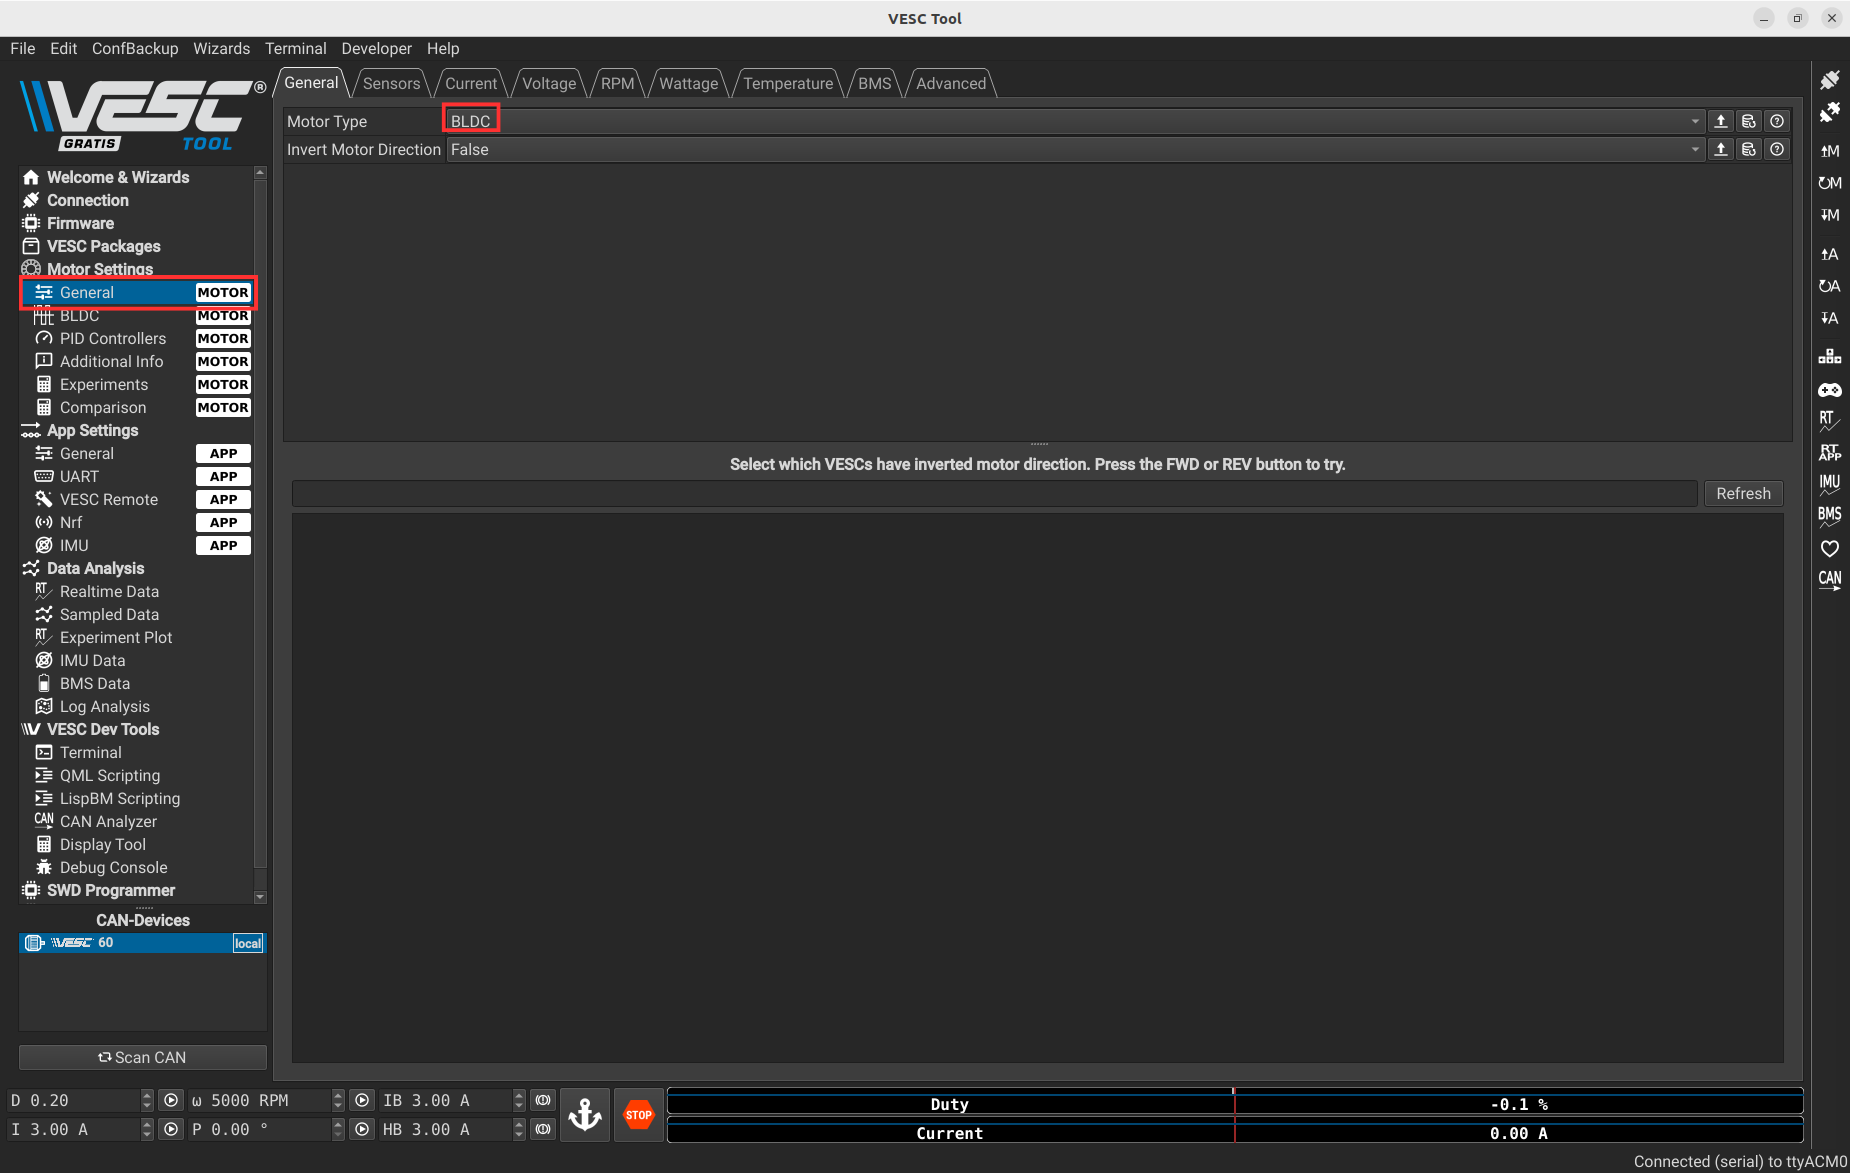Open the Wizards menu
This screenshot has width=1850, height=1173.
[221, 48]
